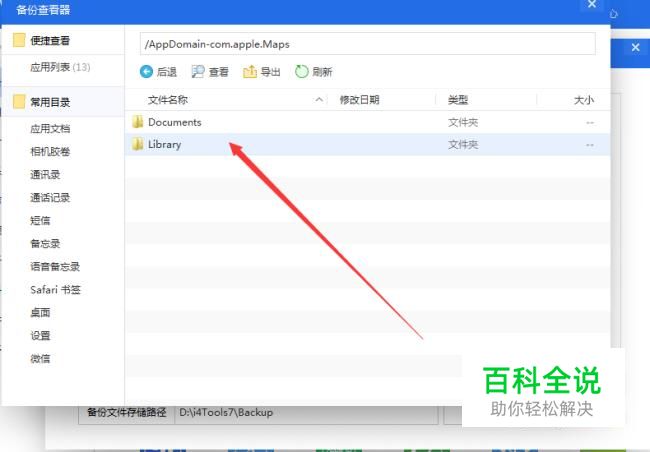Sort by 文件名称 column header
Viewport: 650px width, 452px height.
pos(168,100)
